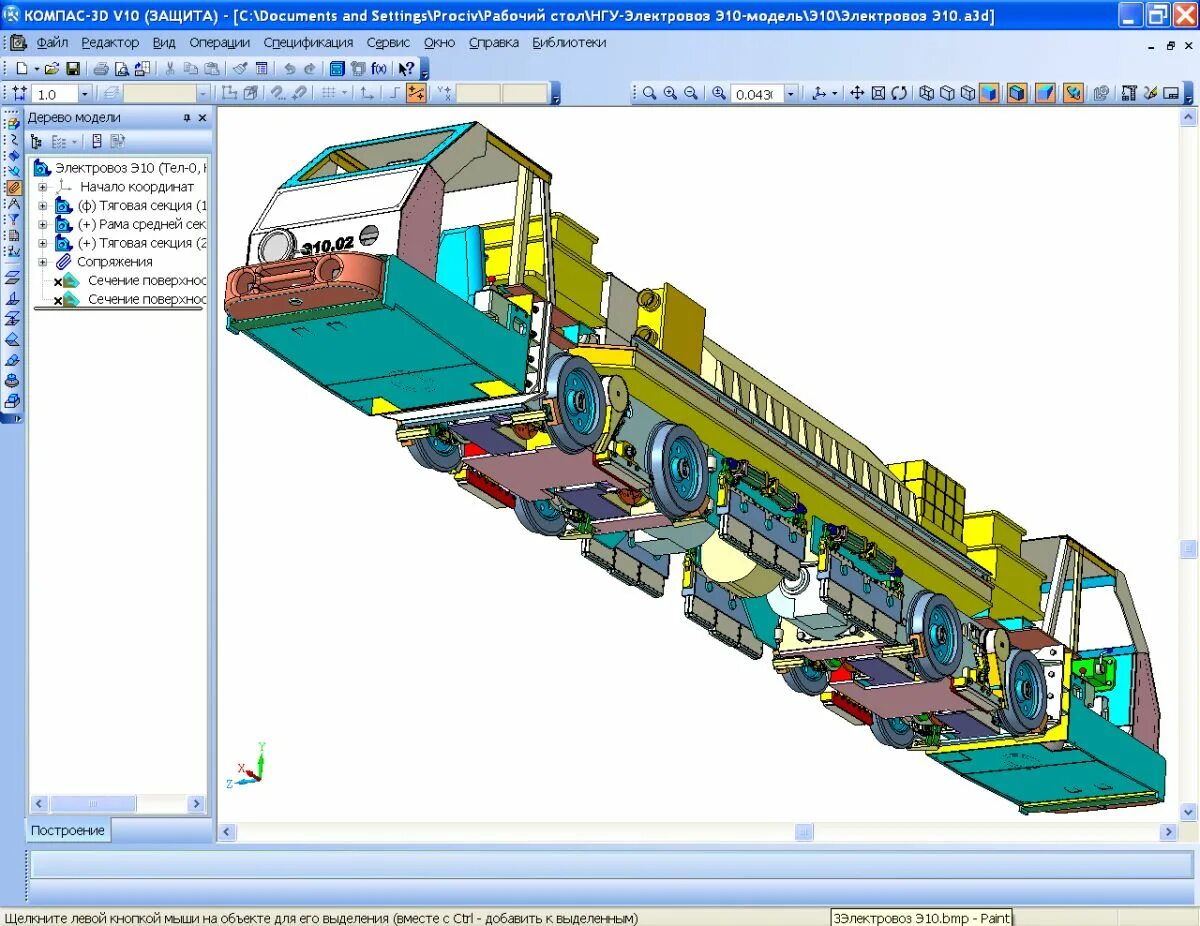1200x926 pixels.
Task: Click the show all fit view icon
Action: tap(878, 93)
